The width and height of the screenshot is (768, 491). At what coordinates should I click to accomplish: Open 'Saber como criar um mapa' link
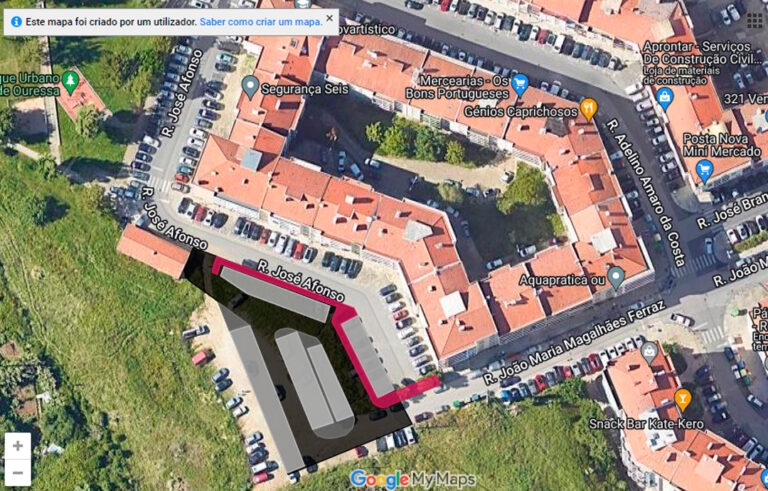pos(261,22)
